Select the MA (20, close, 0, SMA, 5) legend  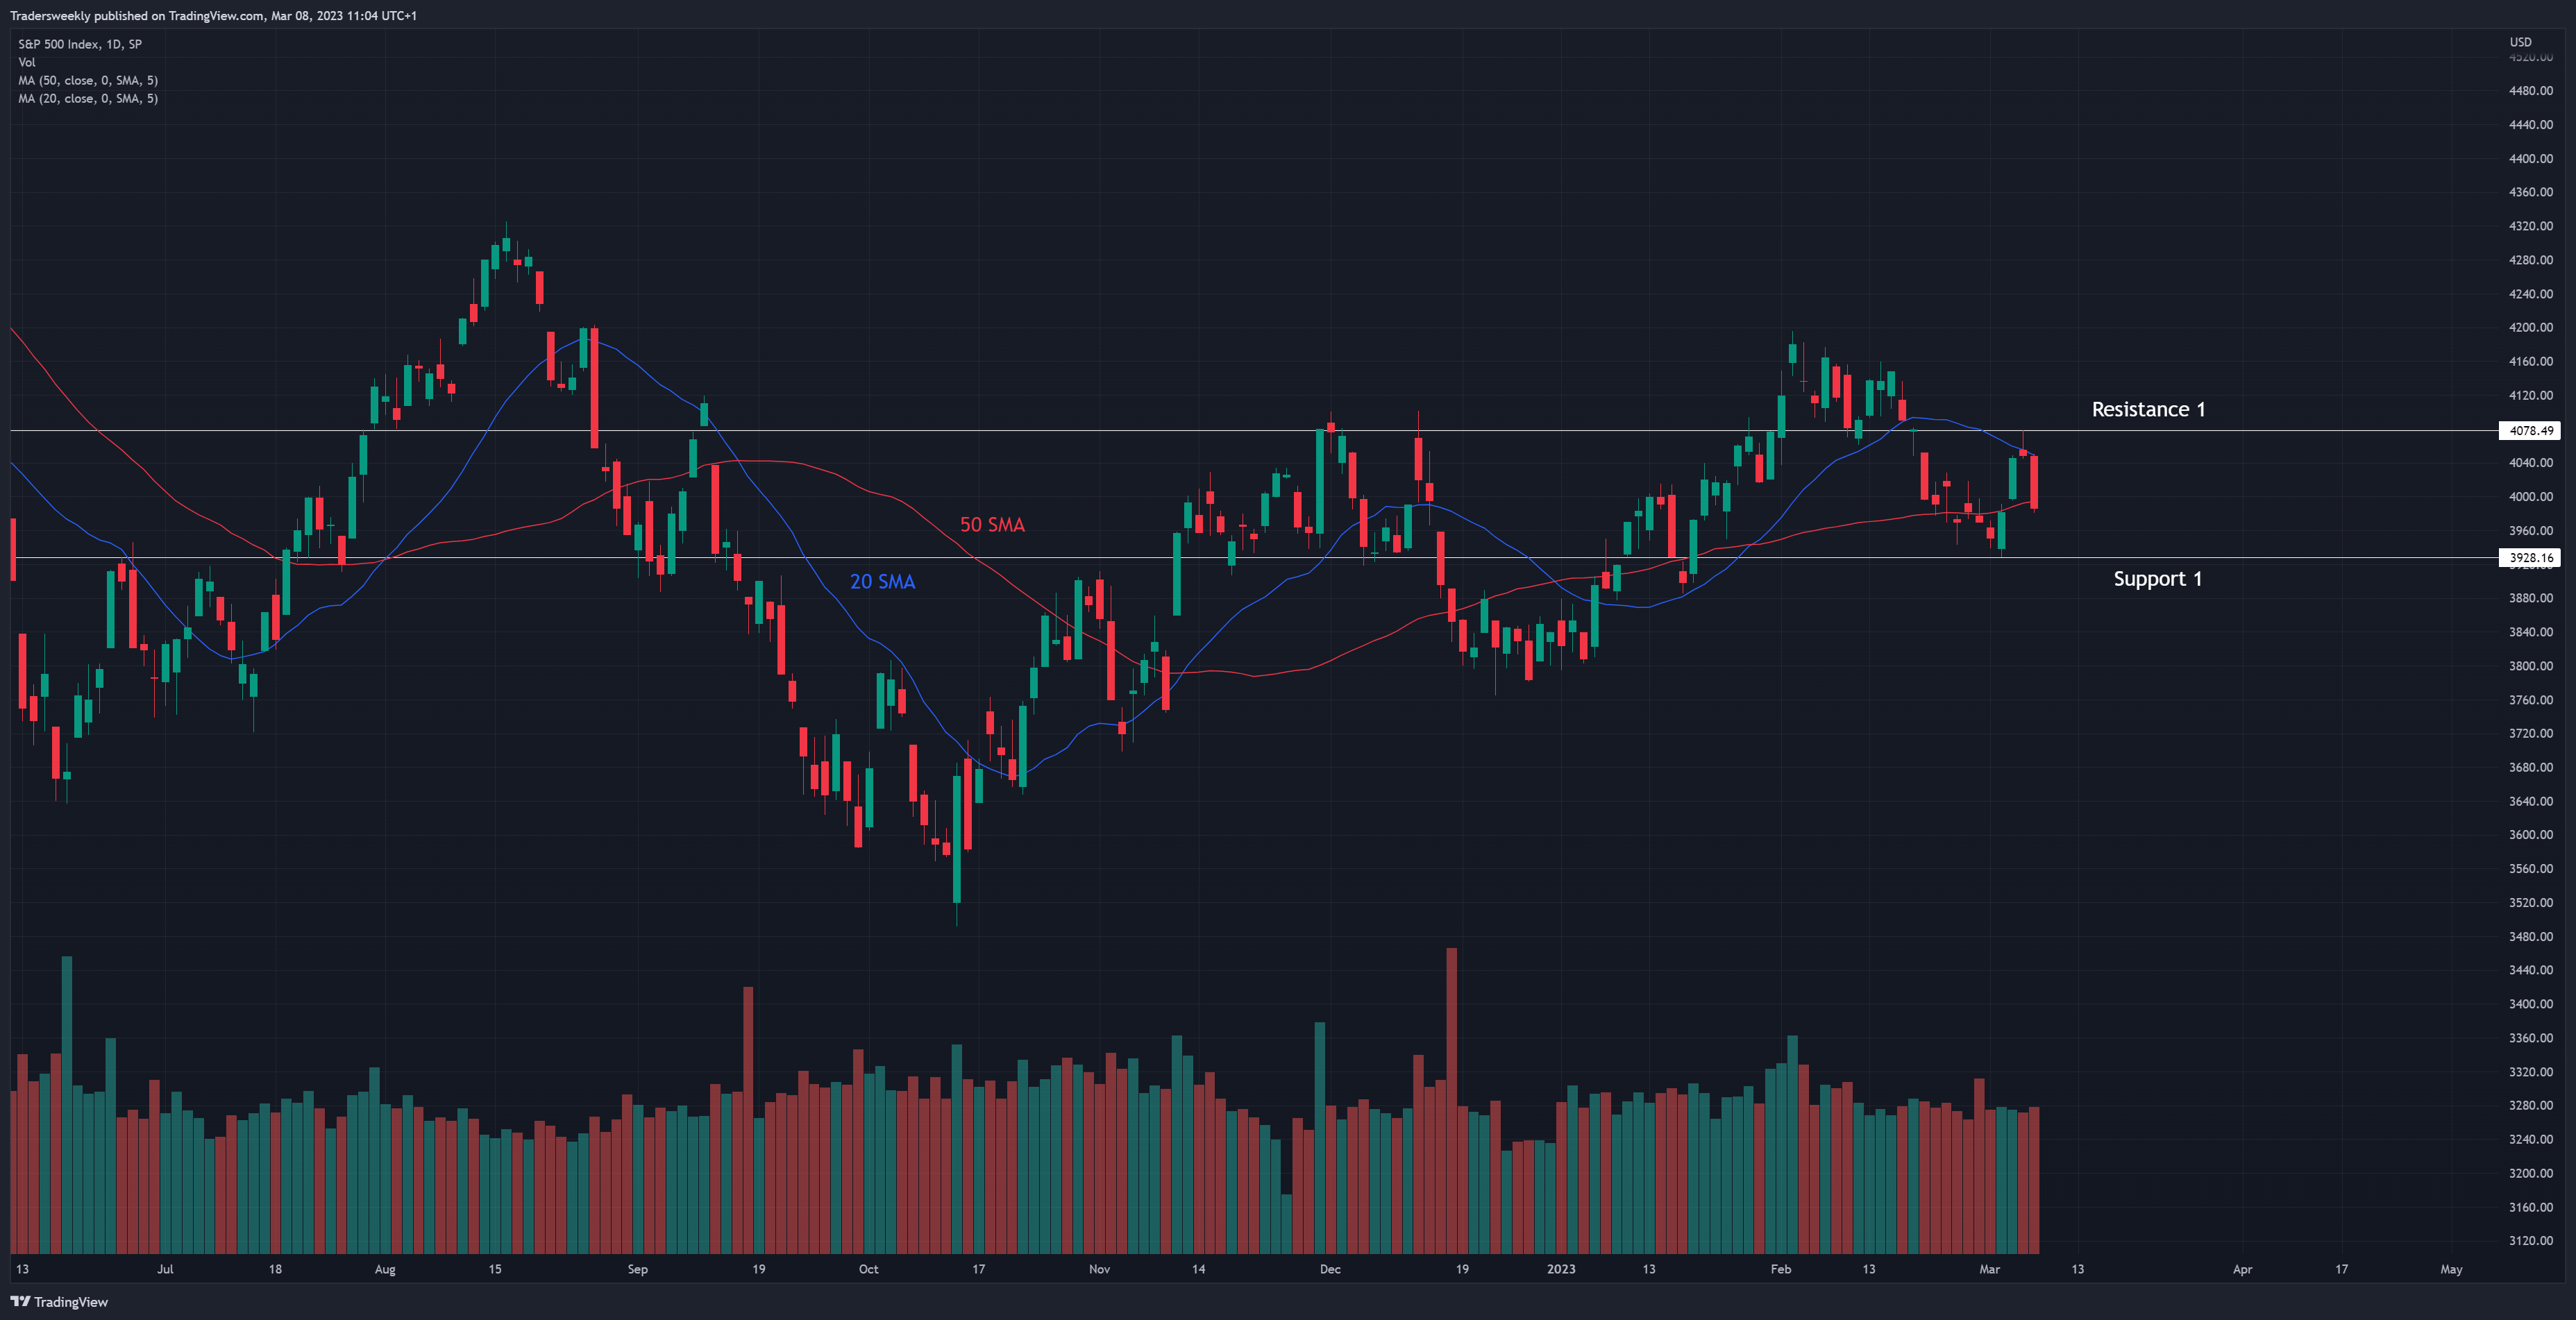pyautogui.click(x=88, y=98)
